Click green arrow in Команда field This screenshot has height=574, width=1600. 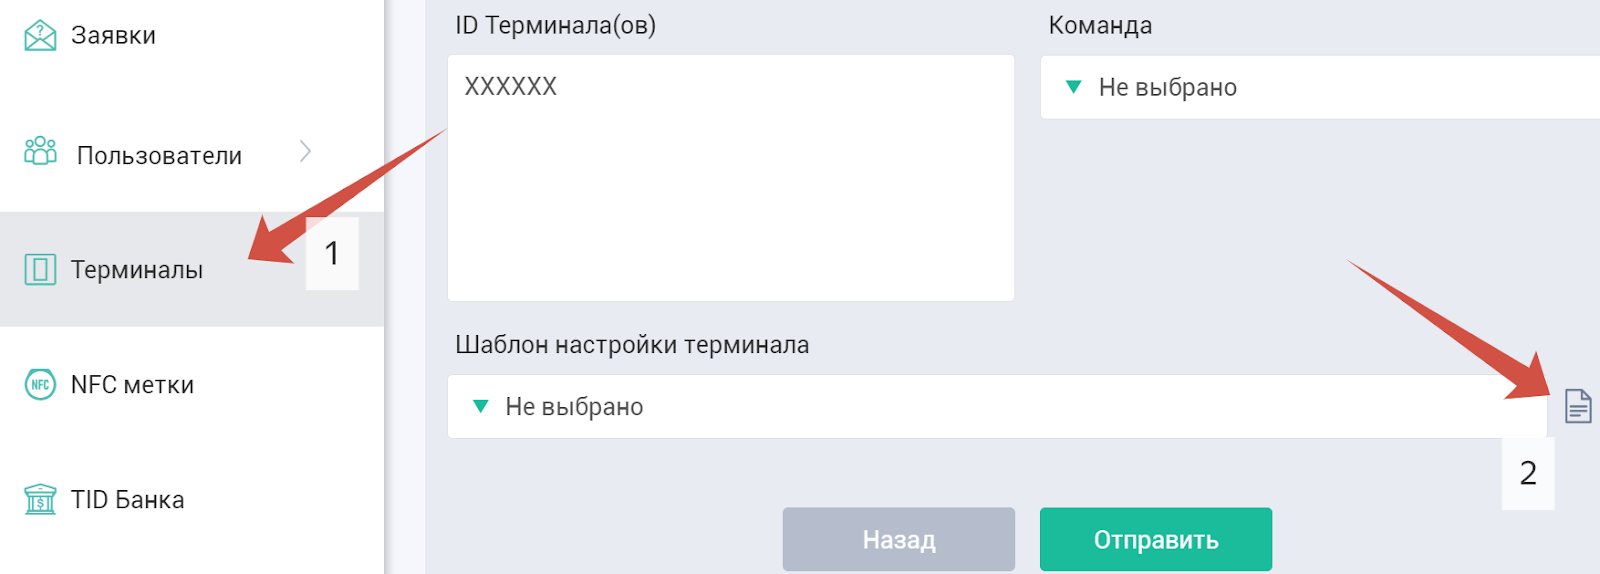(1074, 87)
